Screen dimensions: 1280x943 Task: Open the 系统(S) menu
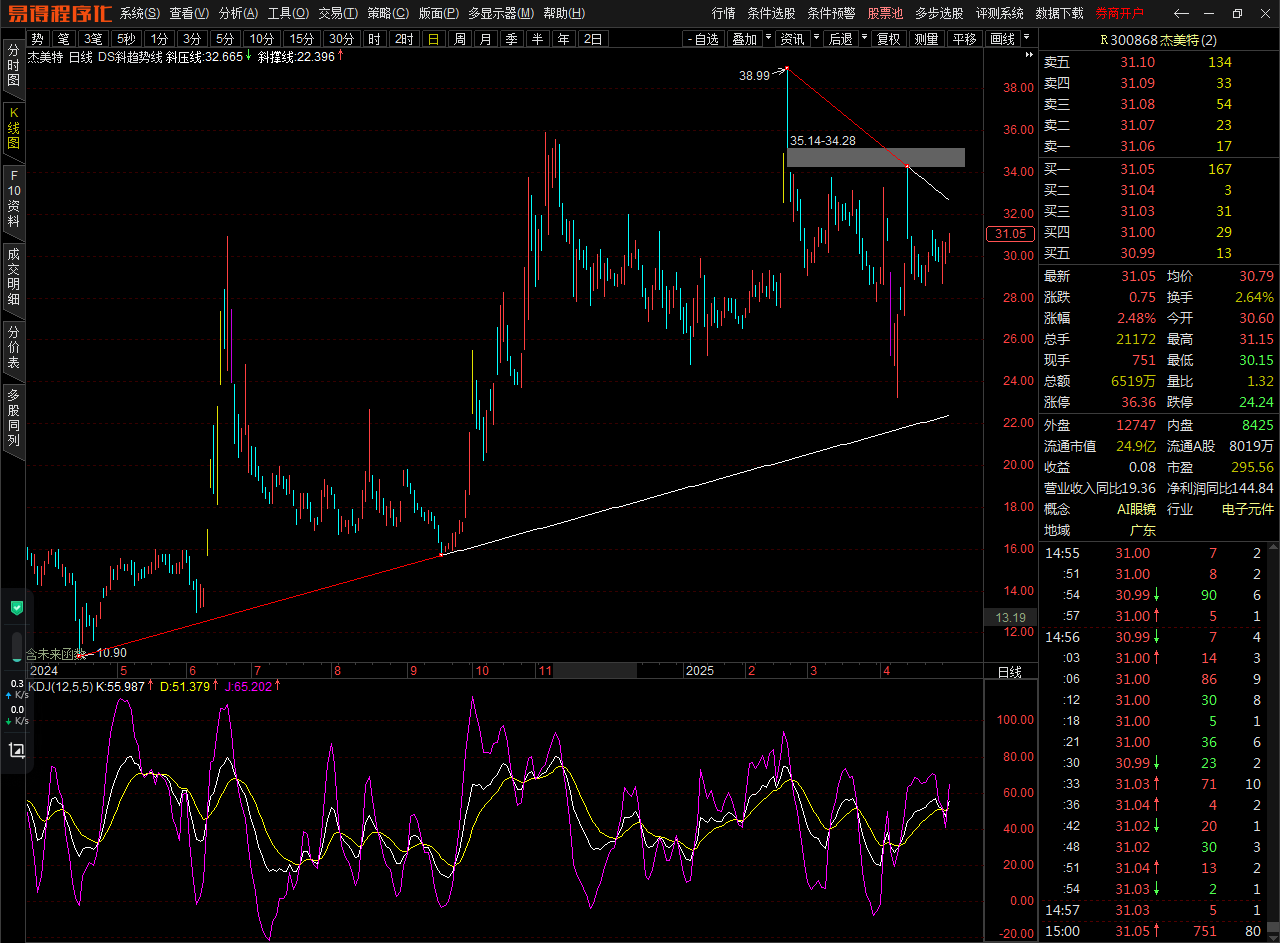[139, 13]
